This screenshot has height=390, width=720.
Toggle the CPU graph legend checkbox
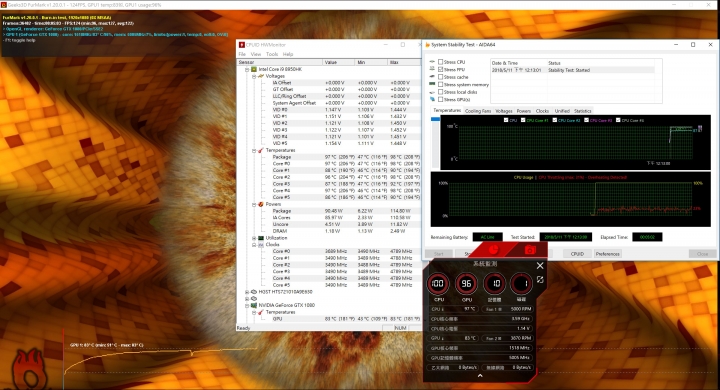pyautogui.click(x=506, y=120)
